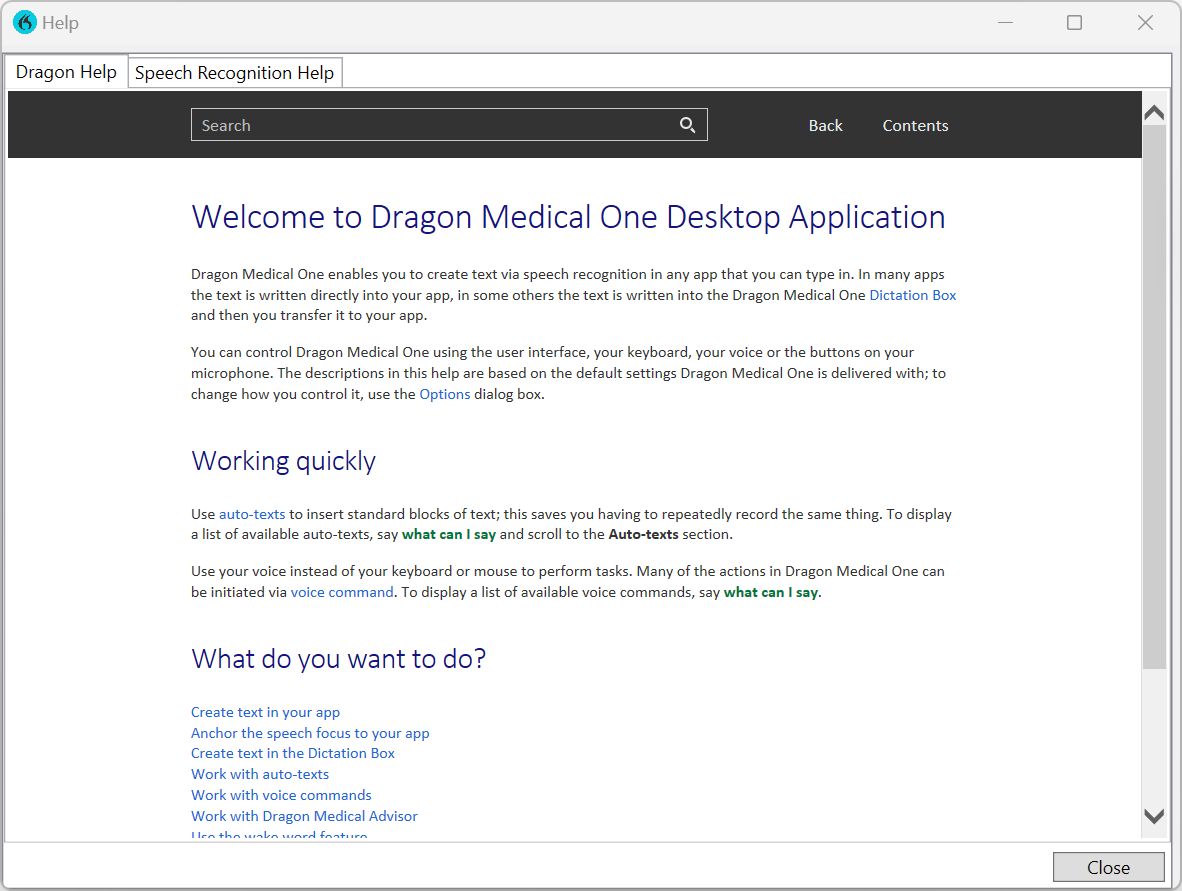Select the Dragon Help tab
Image resolution: width=1182 pixels, height=891 pixels.
pyautogui.click(x=65, y=71)
